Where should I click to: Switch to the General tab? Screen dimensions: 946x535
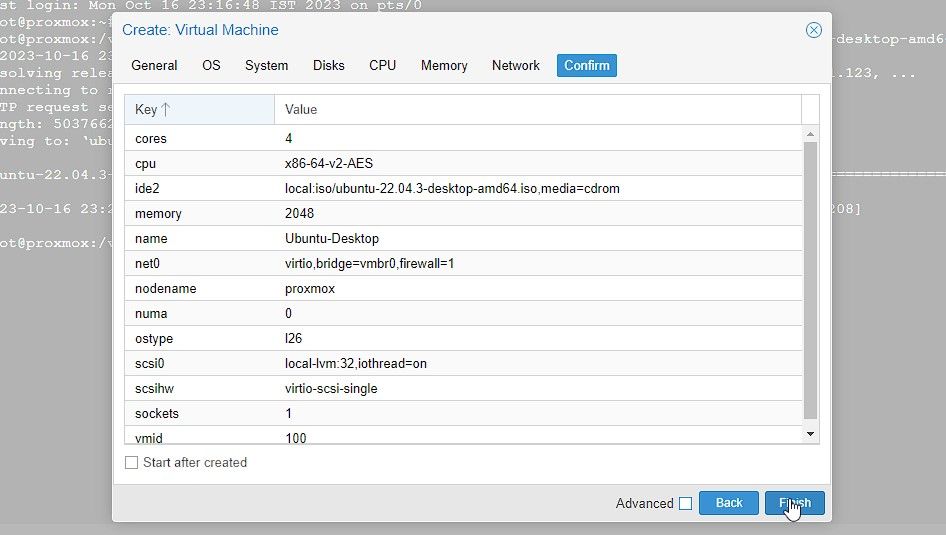pyautogui.click(x=154, y=66)
